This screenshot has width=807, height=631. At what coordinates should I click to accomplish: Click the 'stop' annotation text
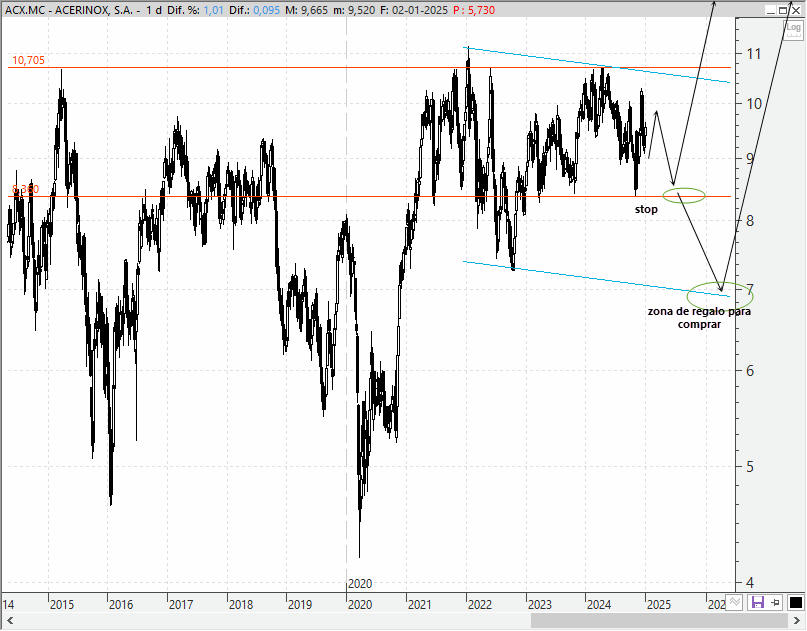point(646,209)
